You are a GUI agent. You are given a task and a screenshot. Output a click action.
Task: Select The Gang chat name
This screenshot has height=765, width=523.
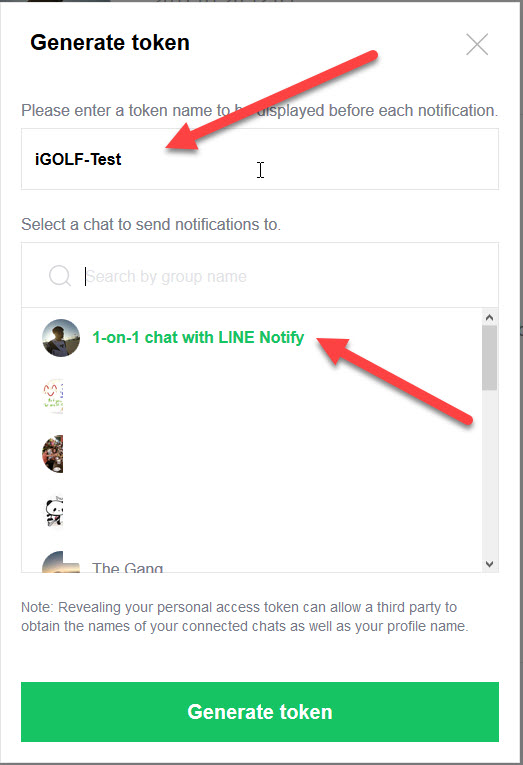coord(127,567)
